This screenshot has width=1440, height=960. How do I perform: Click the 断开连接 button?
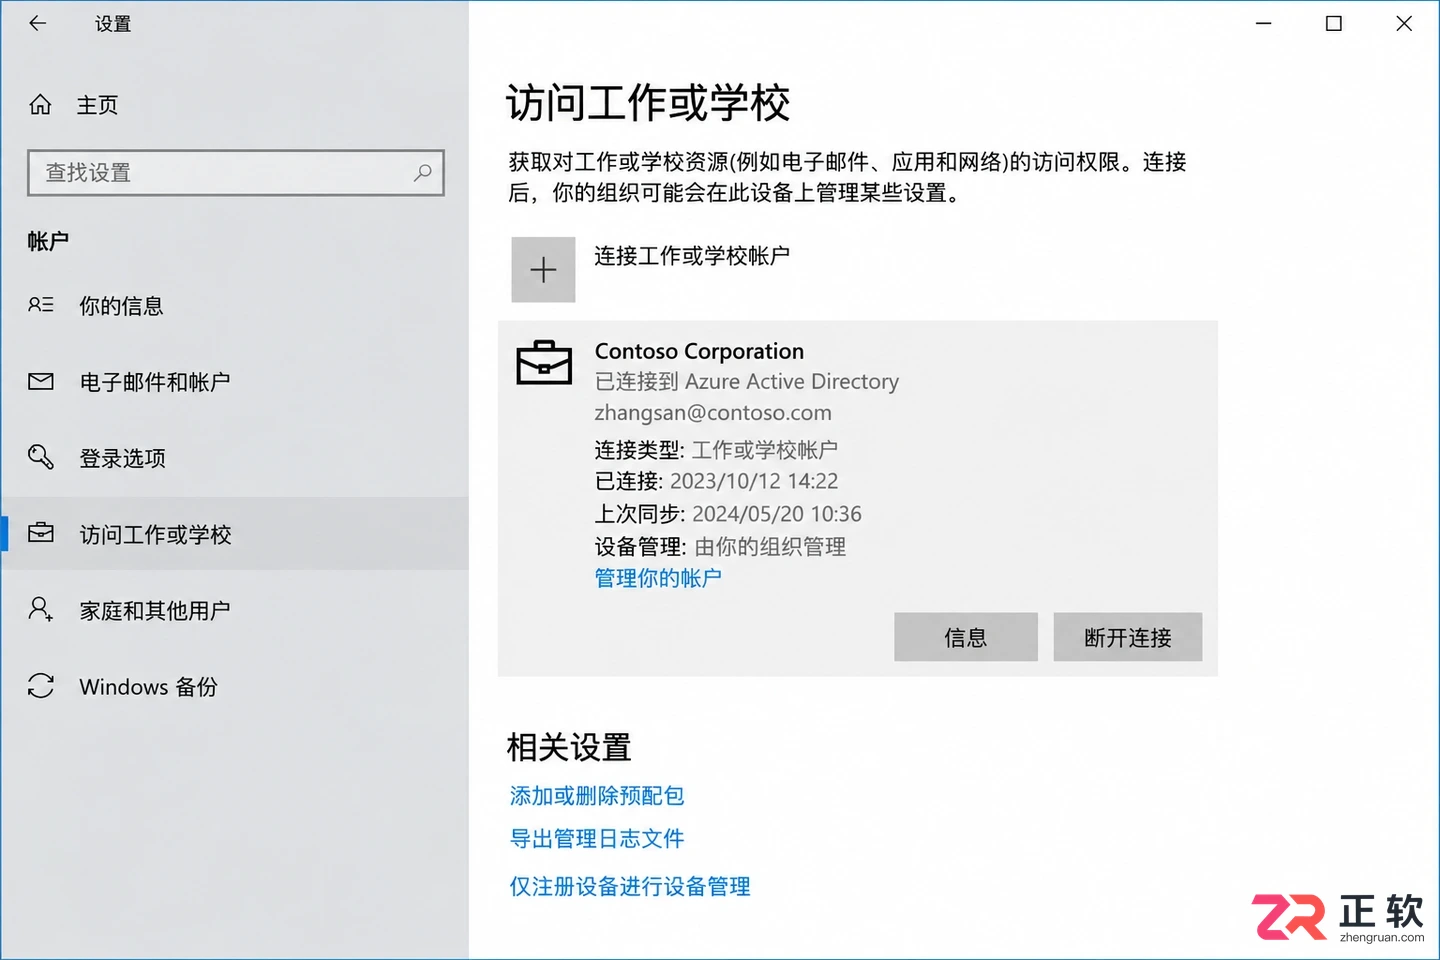(x=1128, y=637)
